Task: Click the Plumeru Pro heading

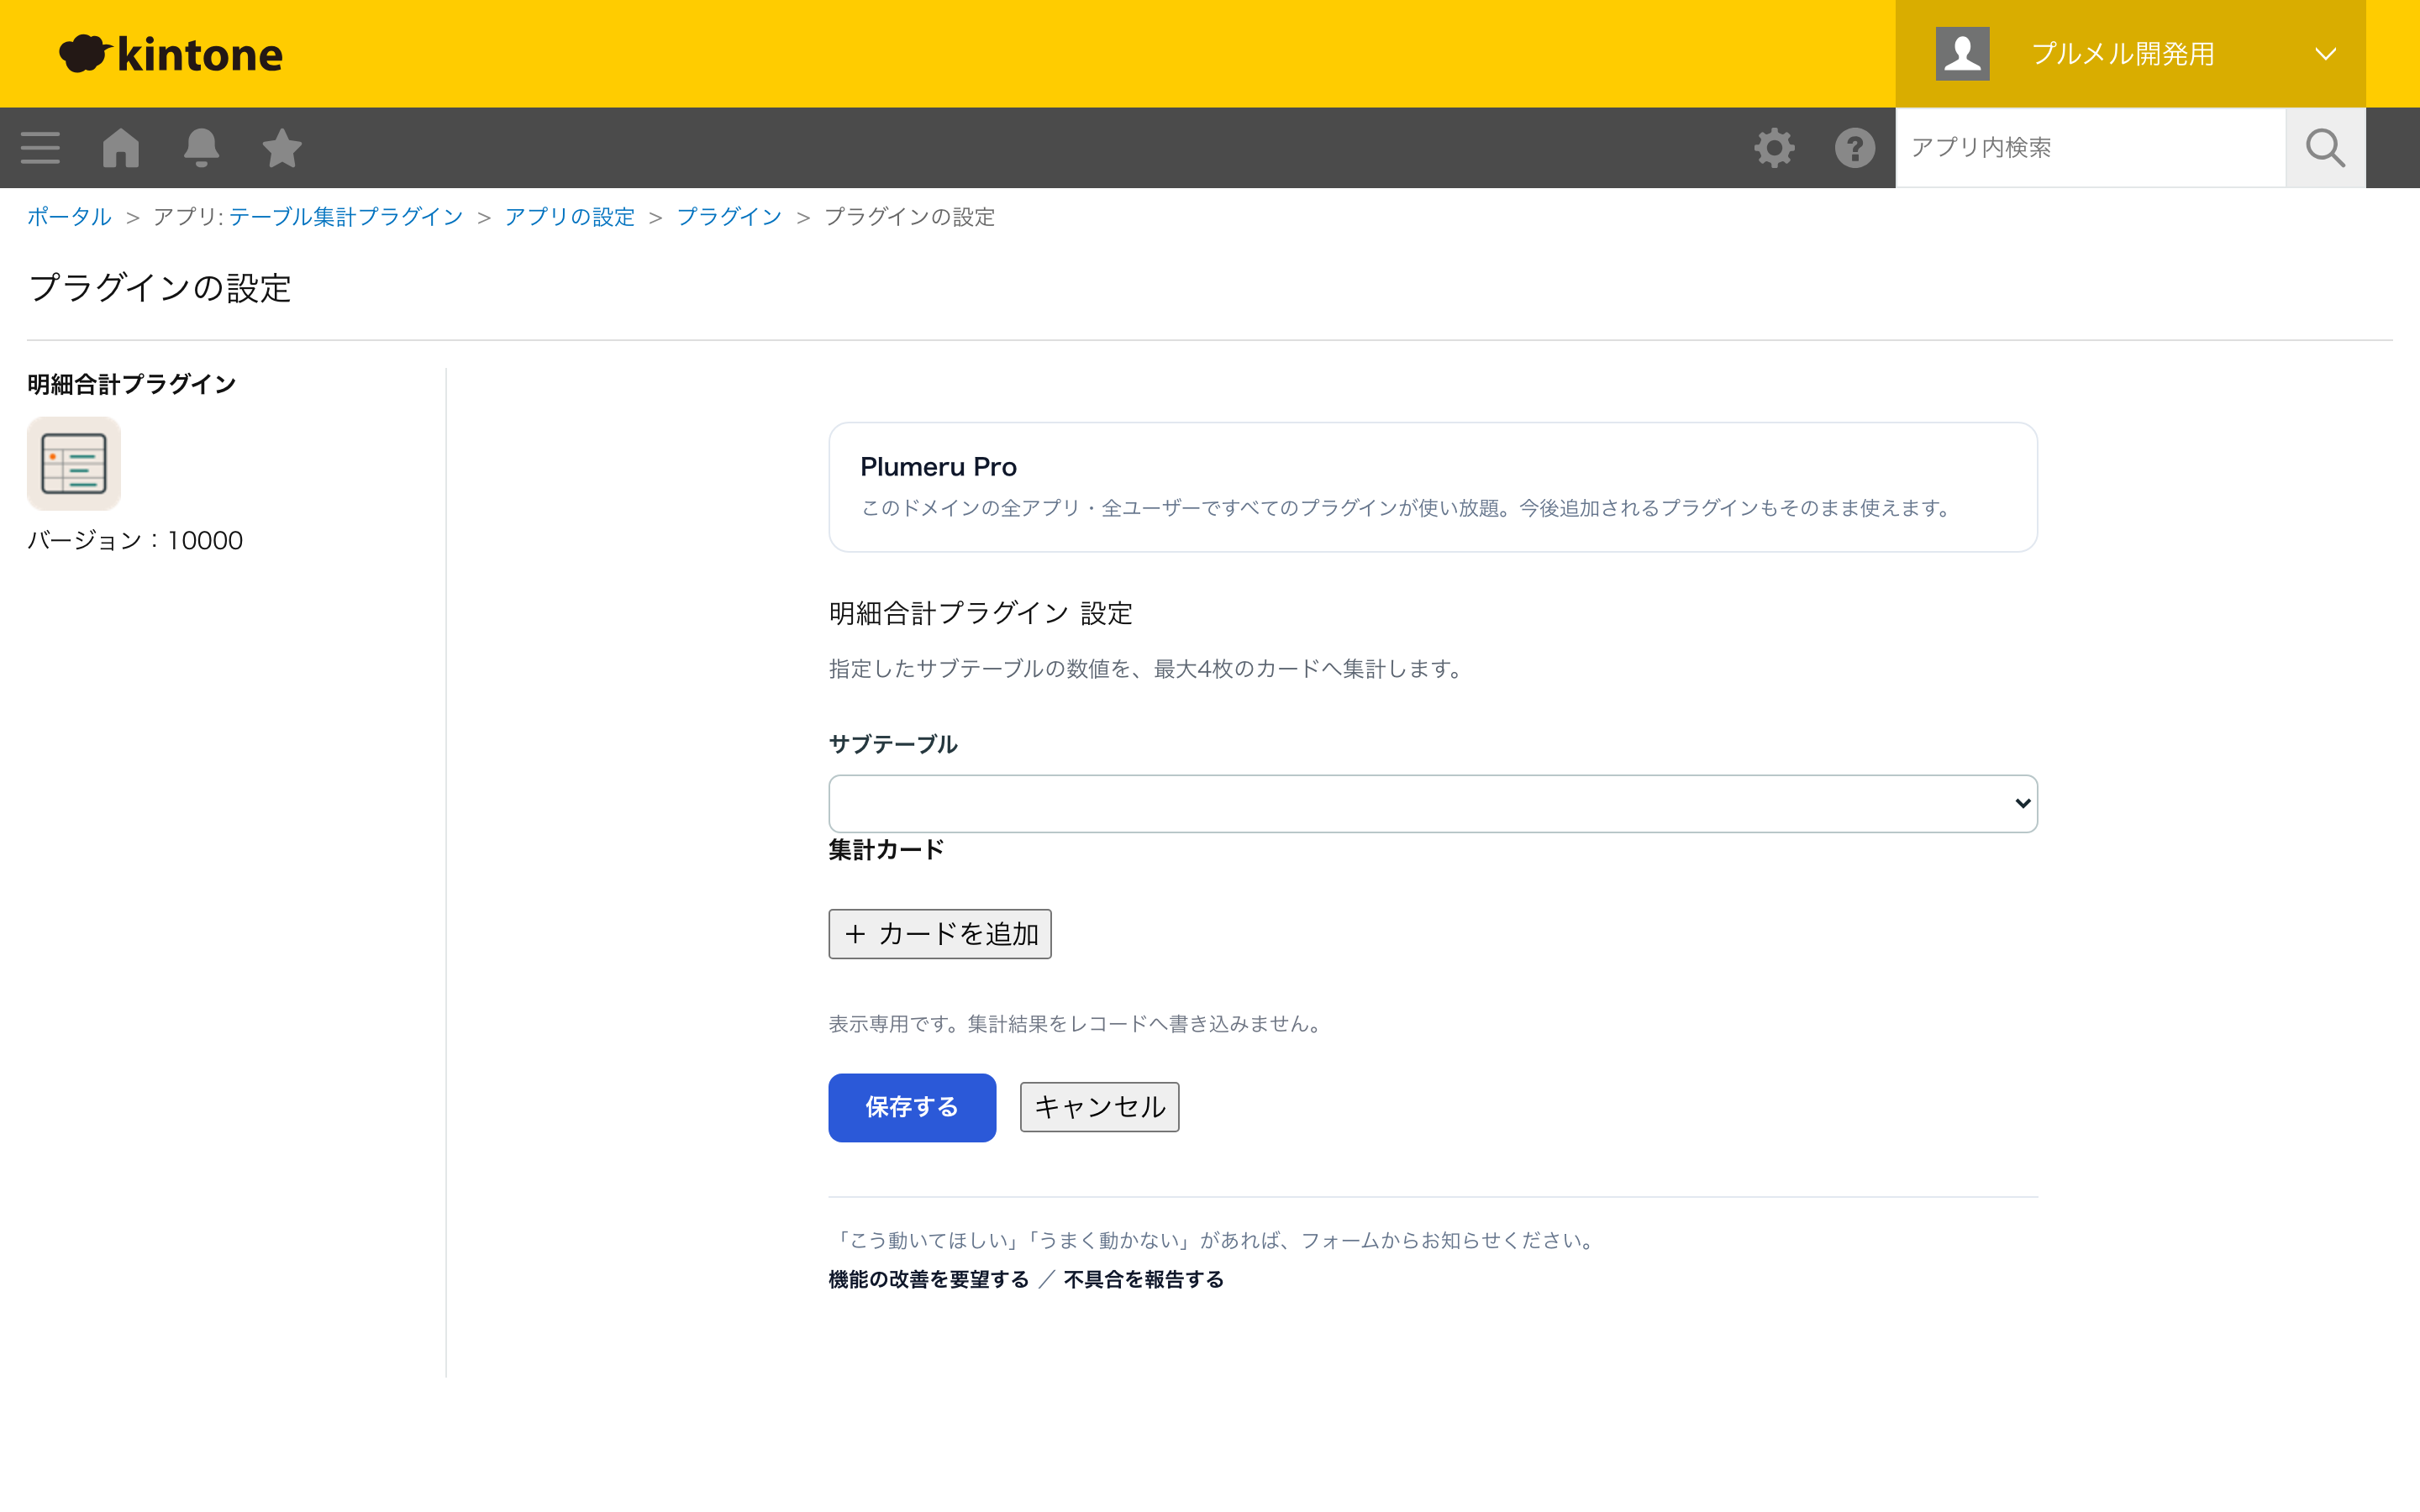Action: tap(938, 467)
